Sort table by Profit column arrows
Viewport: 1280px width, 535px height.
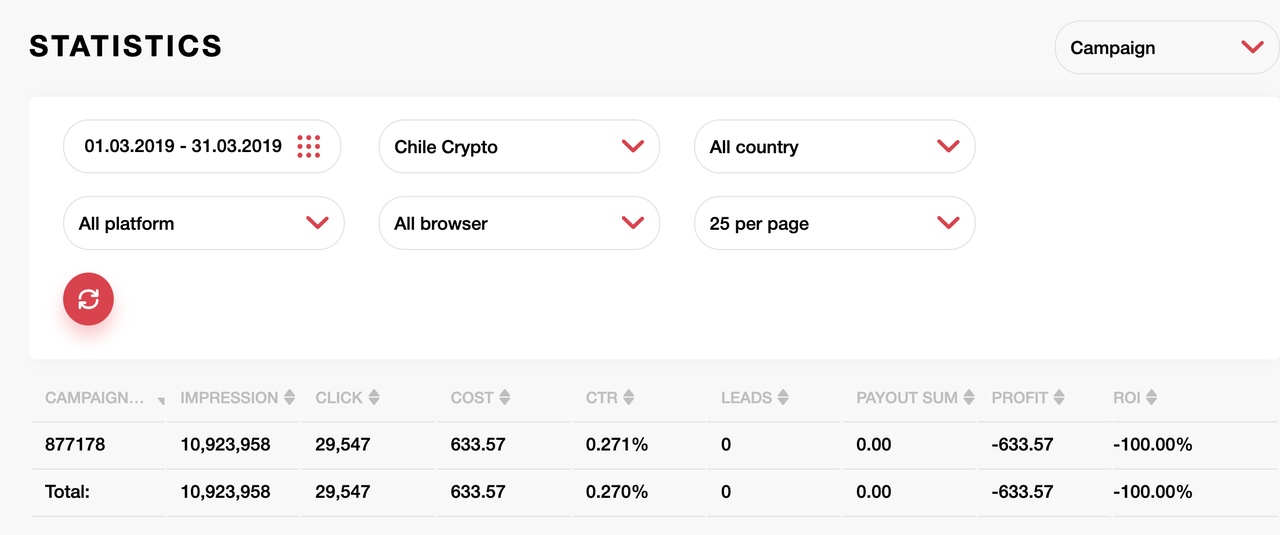click(x=1059, y=397)
